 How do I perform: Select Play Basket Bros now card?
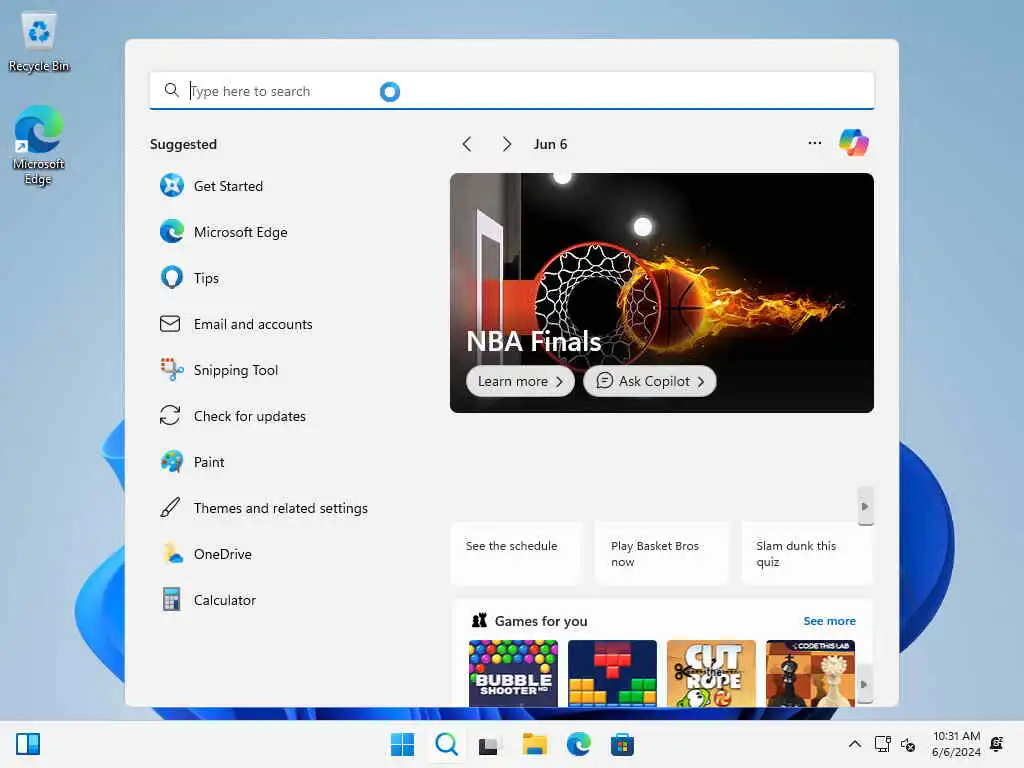[x=661, y=552]
